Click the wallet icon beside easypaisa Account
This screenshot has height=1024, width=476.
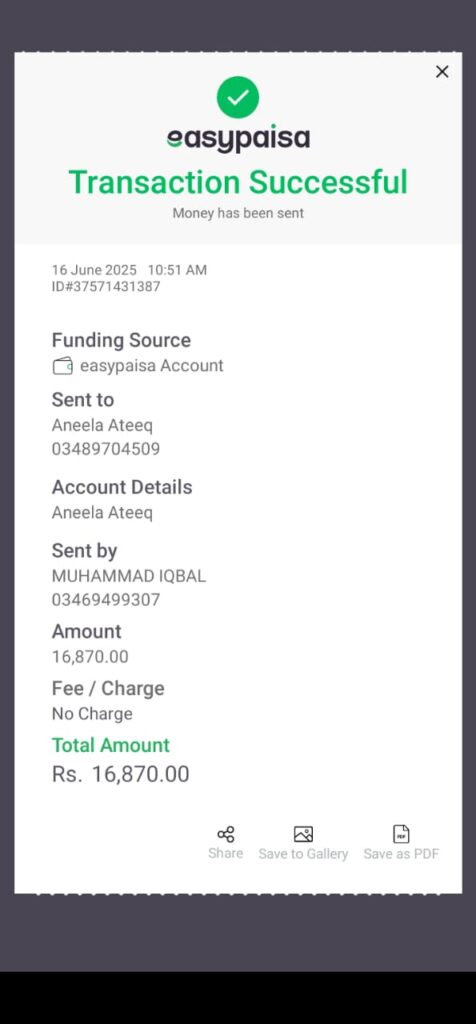(63, 366)
